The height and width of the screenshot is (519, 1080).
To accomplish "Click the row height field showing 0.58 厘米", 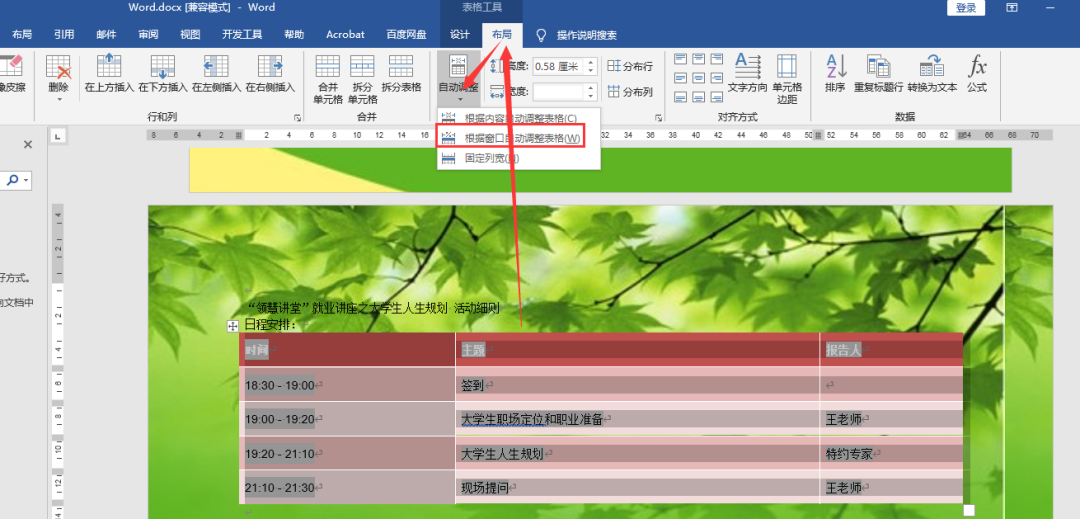I will pos(558,67).
